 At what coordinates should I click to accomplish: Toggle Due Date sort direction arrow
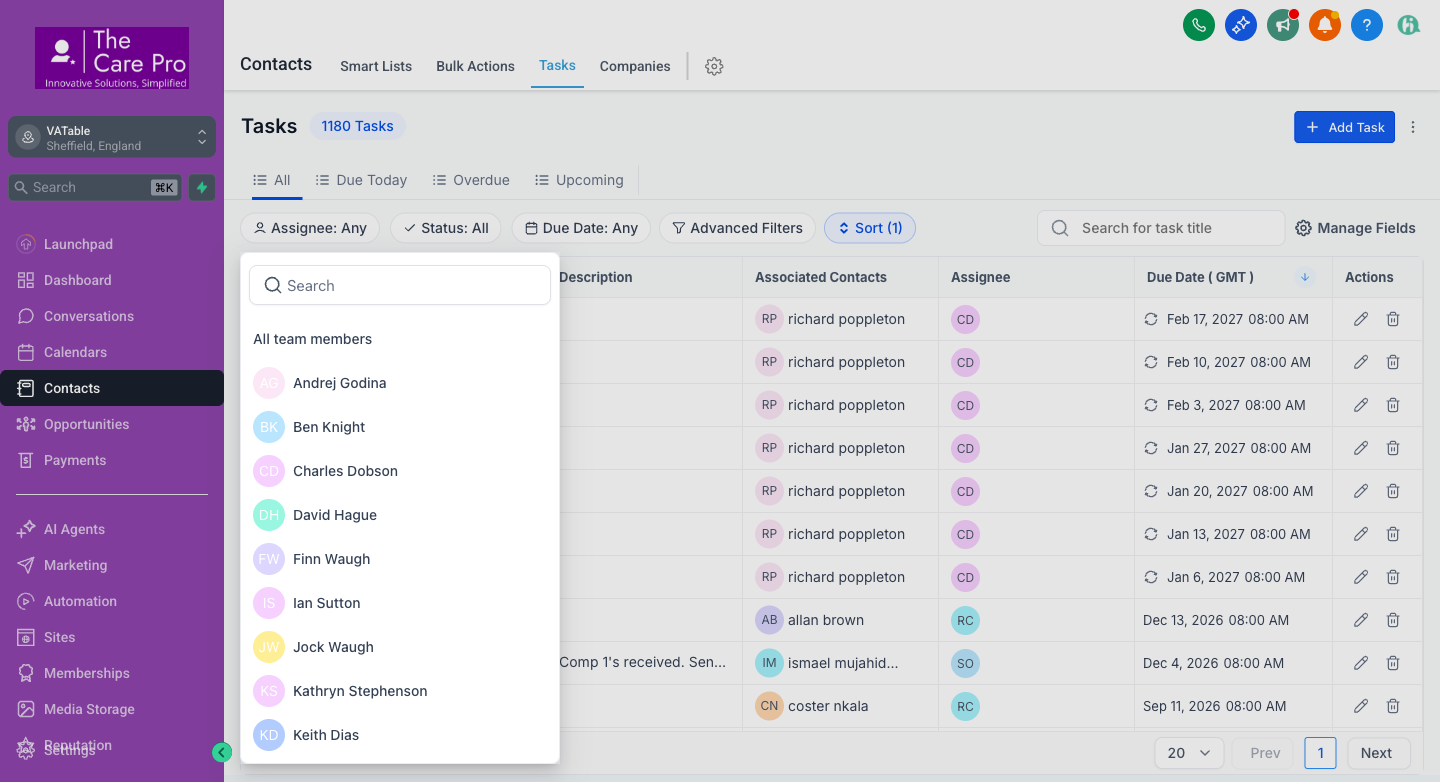point(1304,277)
